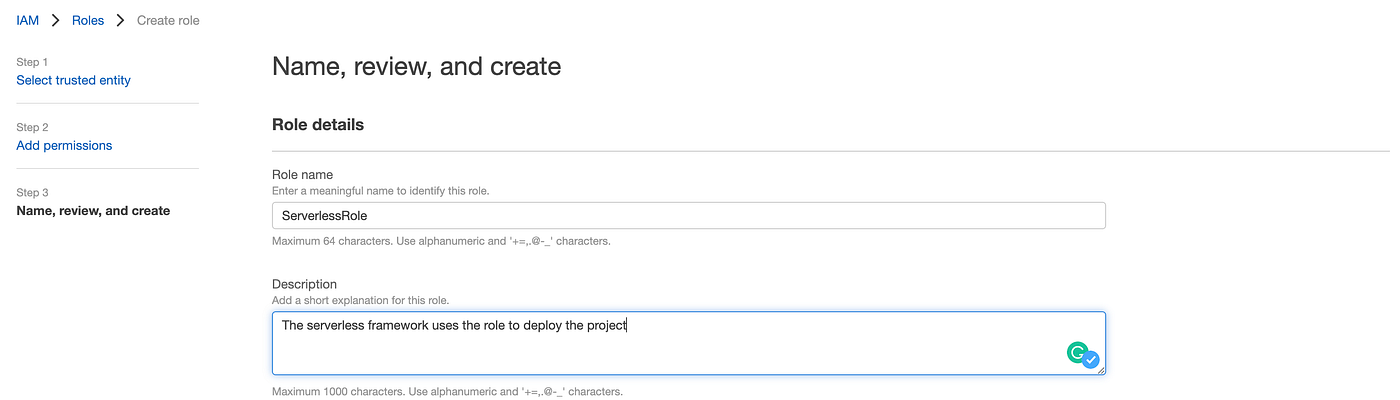This screenshot has width=1400, height=400.
Task: Click the Role details section heading
Action: pyautogui.click(x=318, y=125)
